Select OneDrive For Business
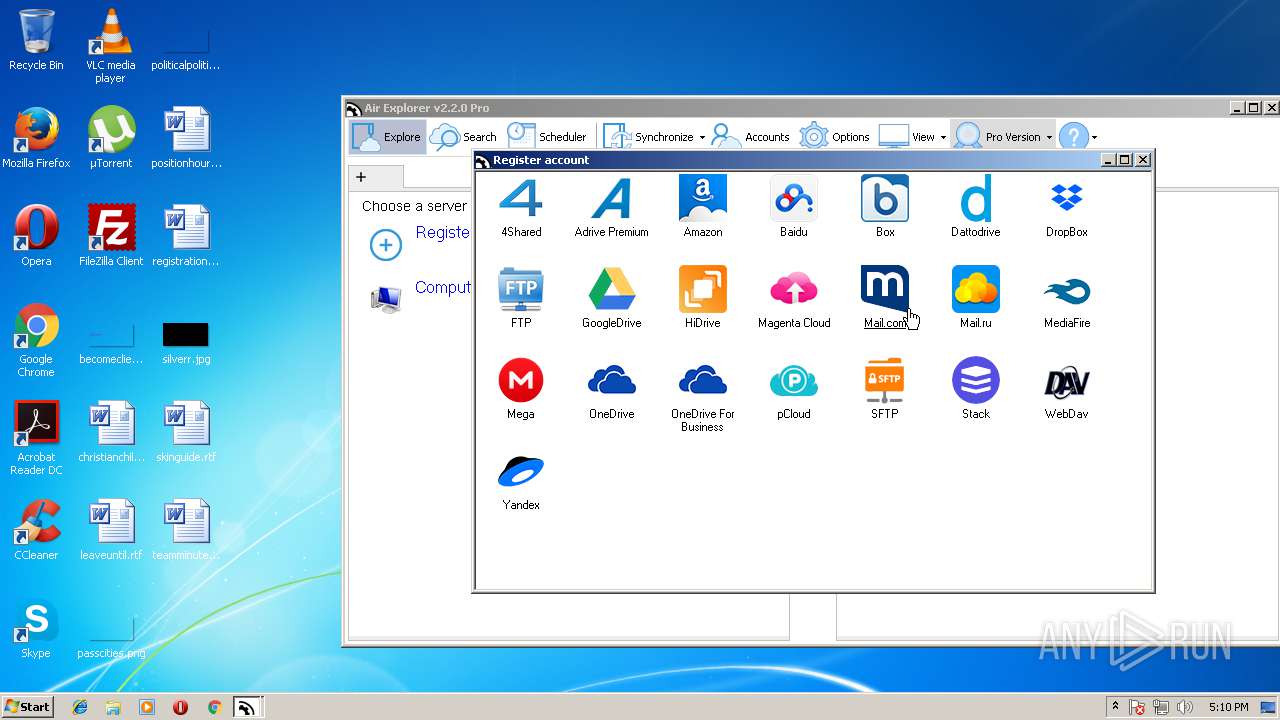Image resolution: width=1280 pixels, height=720 pixels. (x=702, y=395)
